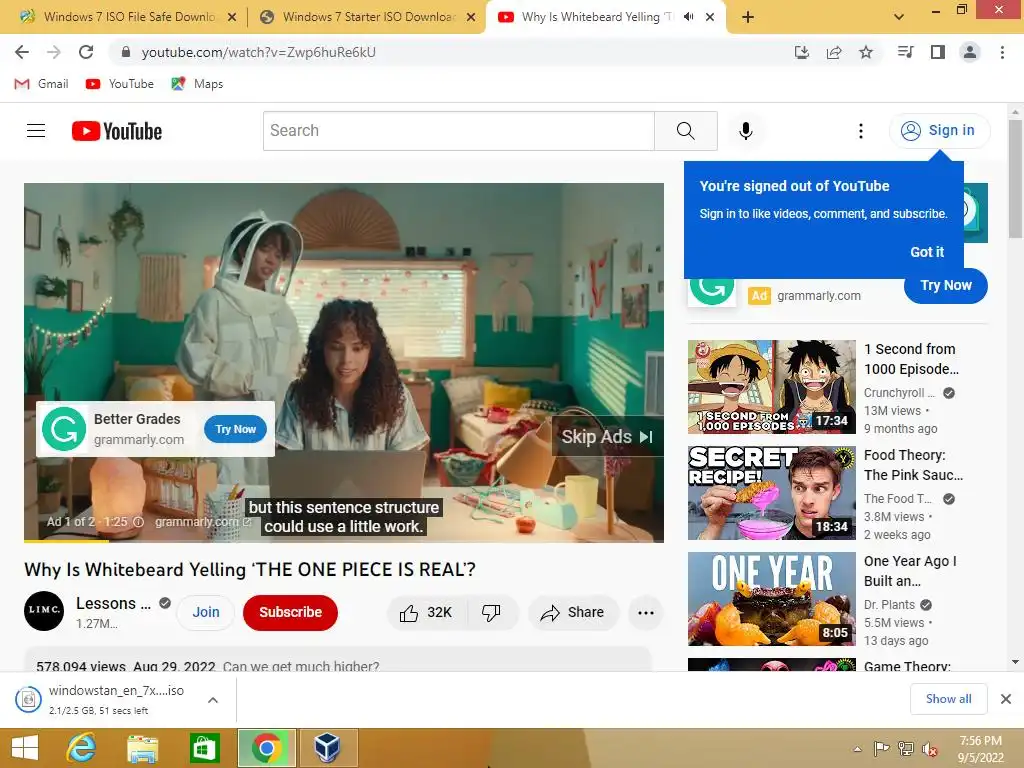Expand the download item options chevron
Viewport: 1024px width, 768px height.
[x=213, y=700]
